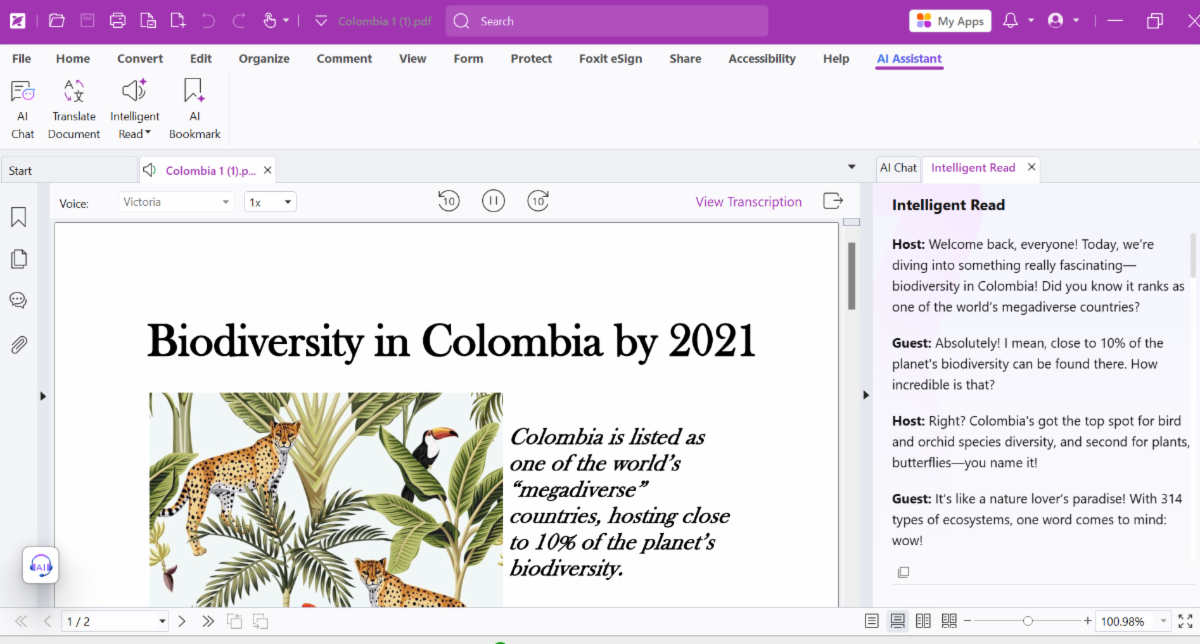Select single page view mode
This screenshot has width=1200, height=644.
point(872,621)
